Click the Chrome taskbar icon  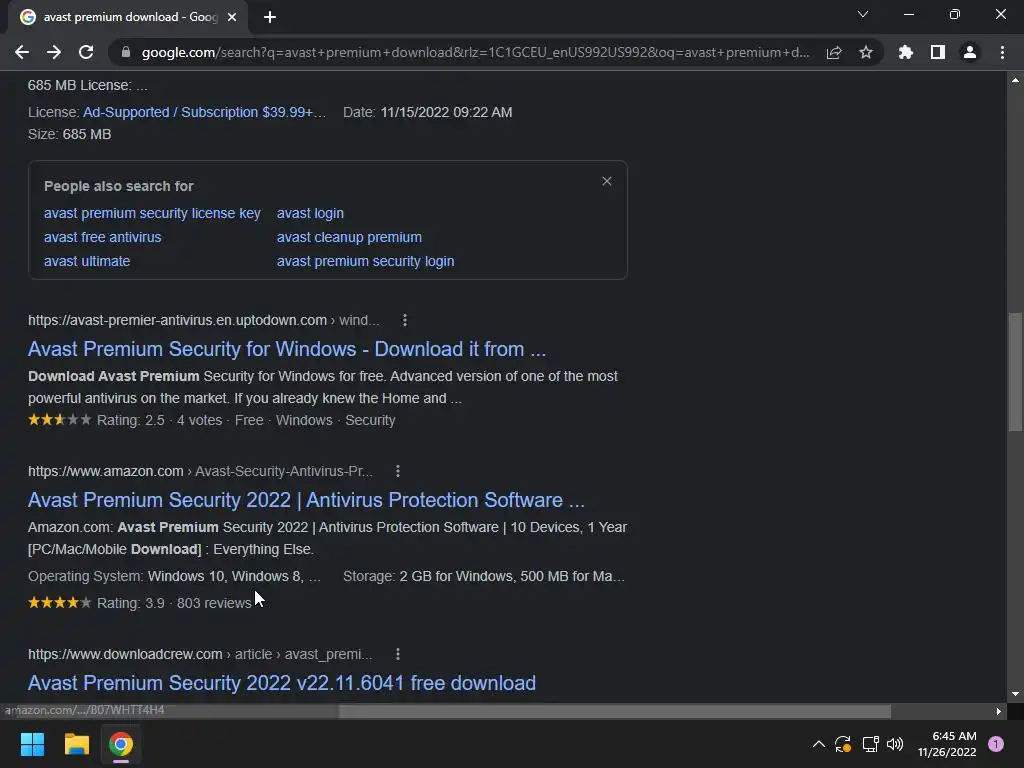coord(121,744)
